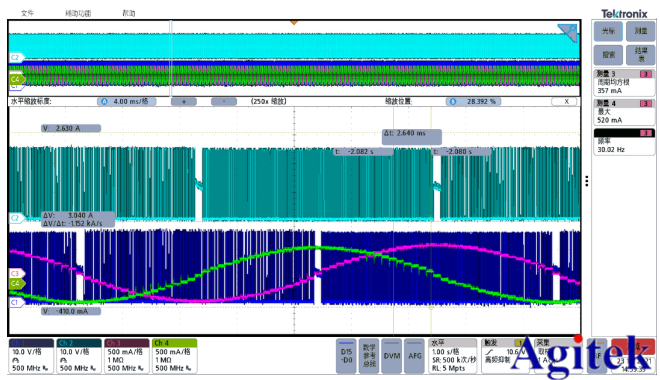Open the AFG function generator button
This screenshot has height=380, width=660.
pyautogui.click(x=415, y=356)
